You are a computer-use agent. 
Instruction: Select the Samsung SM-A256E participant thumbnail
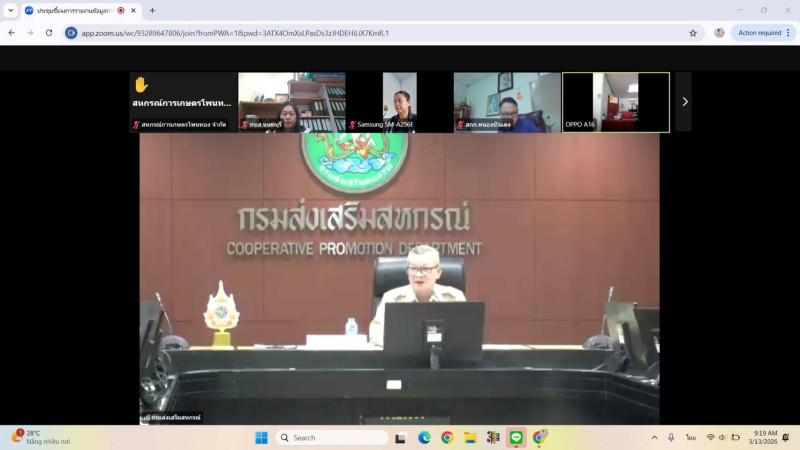click(x=399, y=101)
